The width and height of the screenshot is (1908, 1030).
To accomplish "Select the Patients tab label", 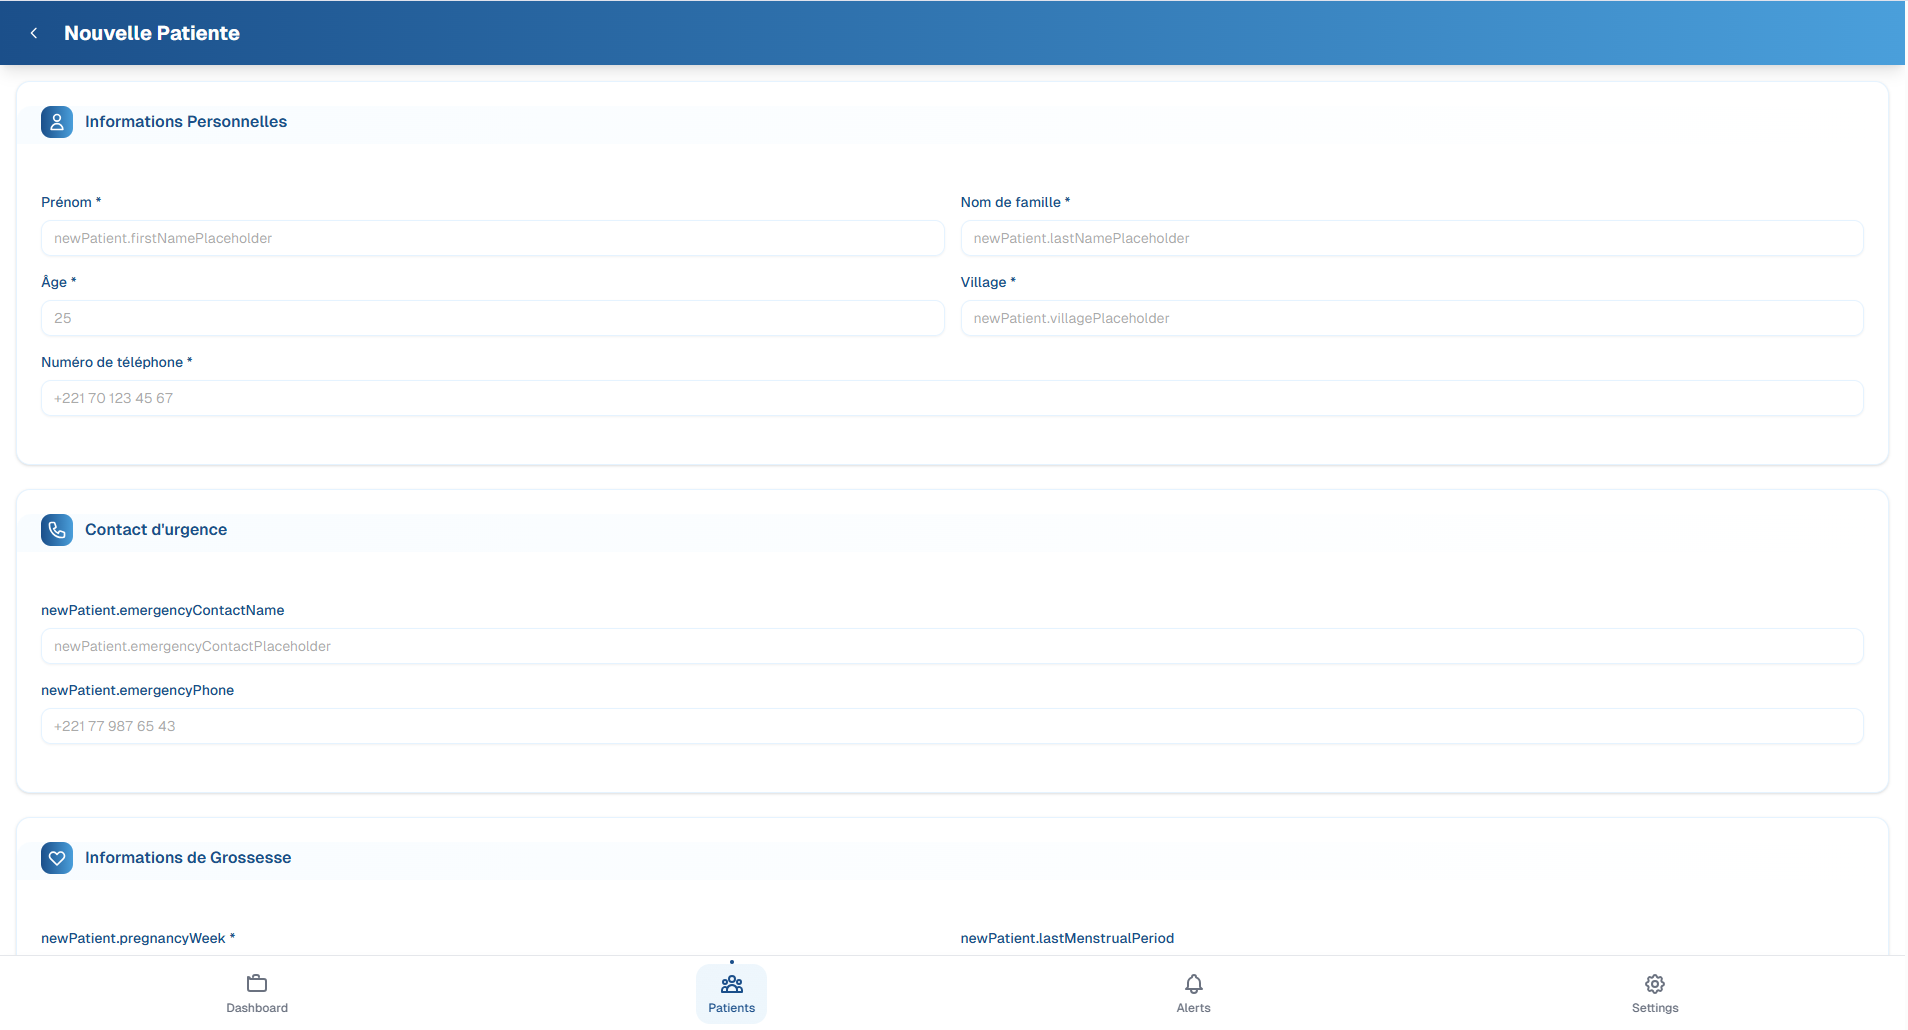I will 731,1008.
